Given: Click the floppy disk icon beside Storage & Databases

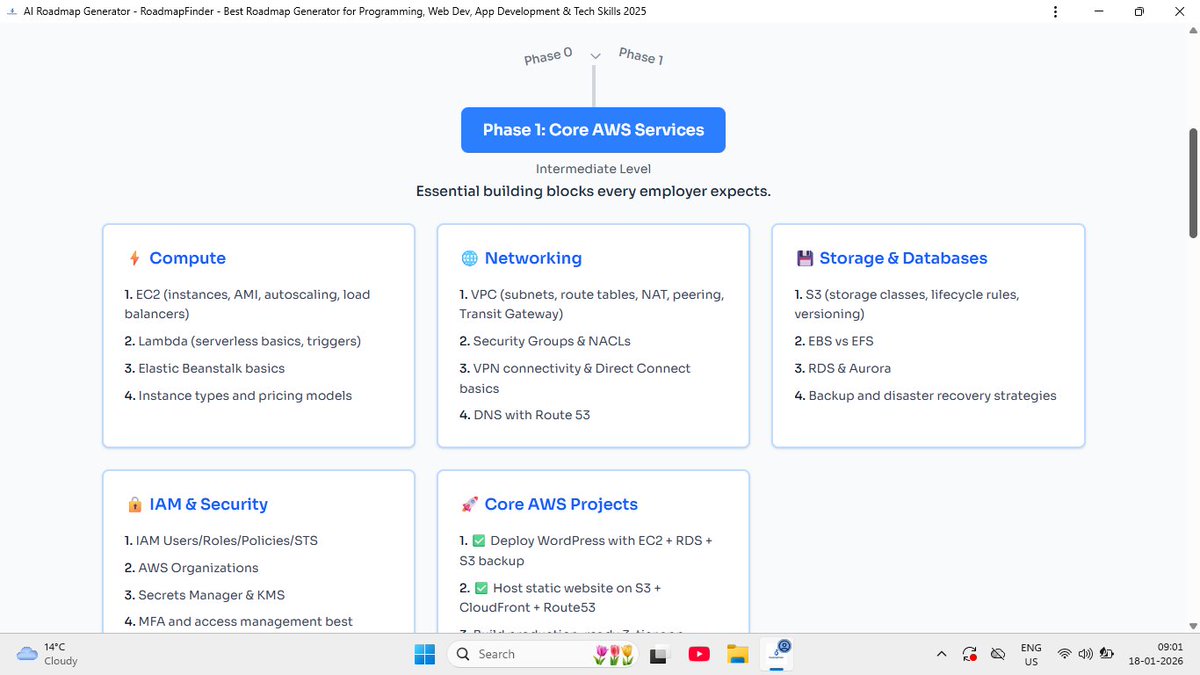Looking at the screenshot, I should [x=804, y=258].
